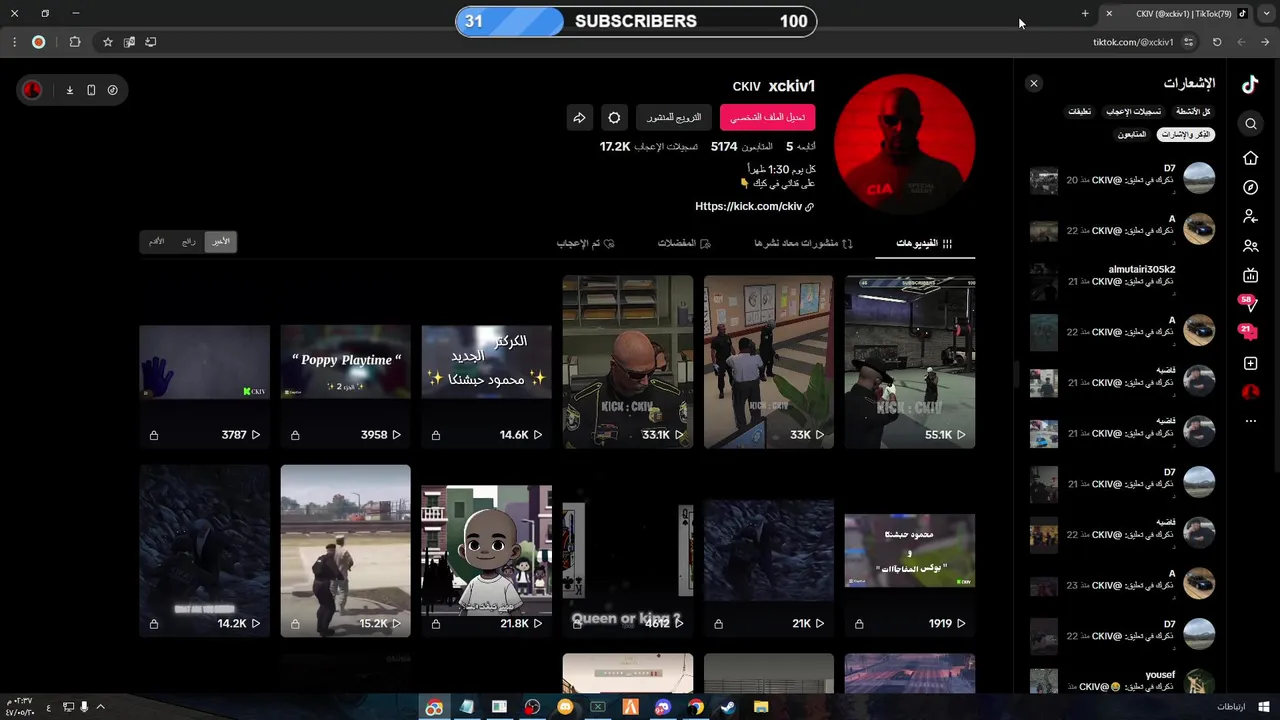1280x720 pixels.
Task: Click the phone icon in the floating toolbar
Action: (x=91, y=90)
